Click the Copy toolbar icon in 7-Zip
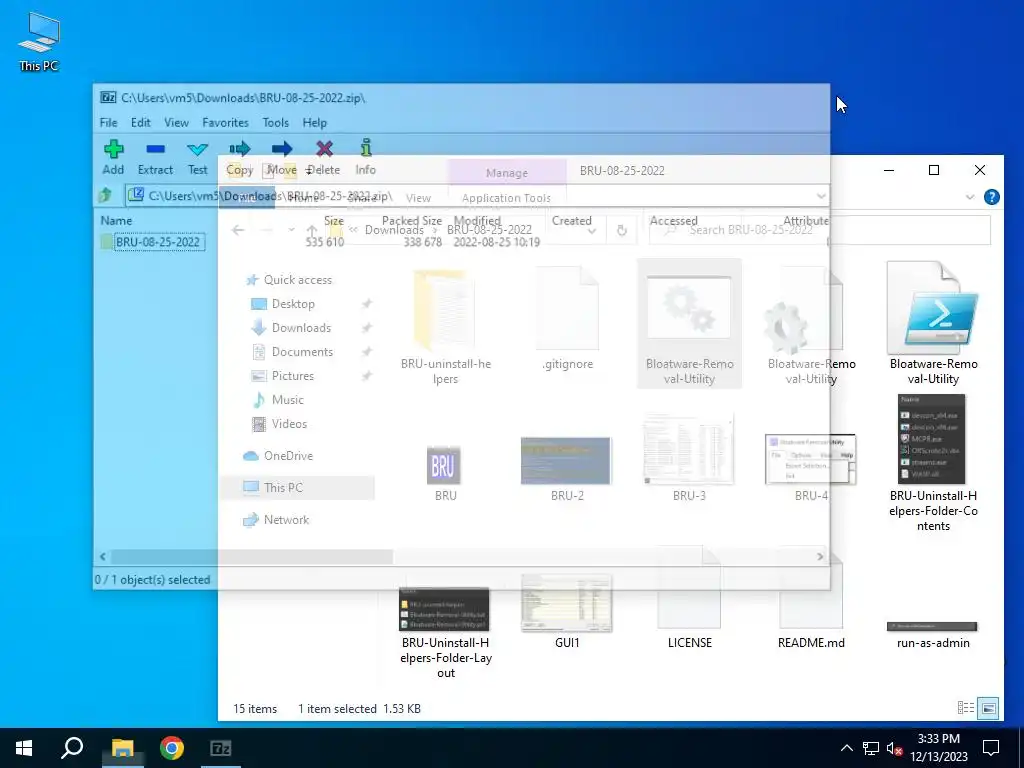This screenshot has height=768, width=1024. click(x=240, y=157)
